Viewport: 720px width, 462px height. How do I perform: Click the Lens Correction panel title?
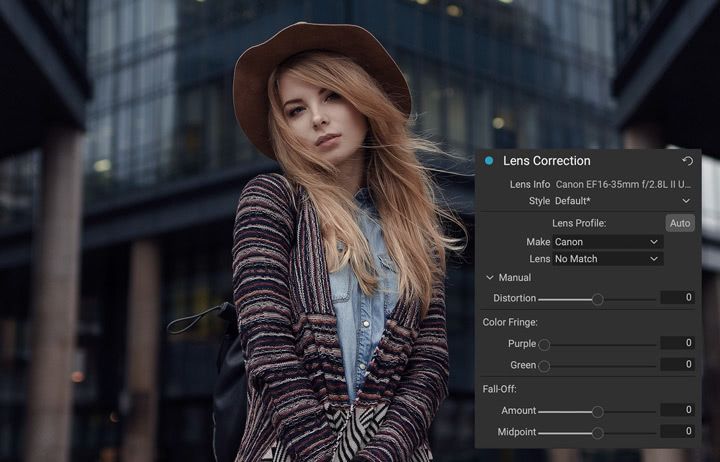pyautogui.click(x=546, y=161)
